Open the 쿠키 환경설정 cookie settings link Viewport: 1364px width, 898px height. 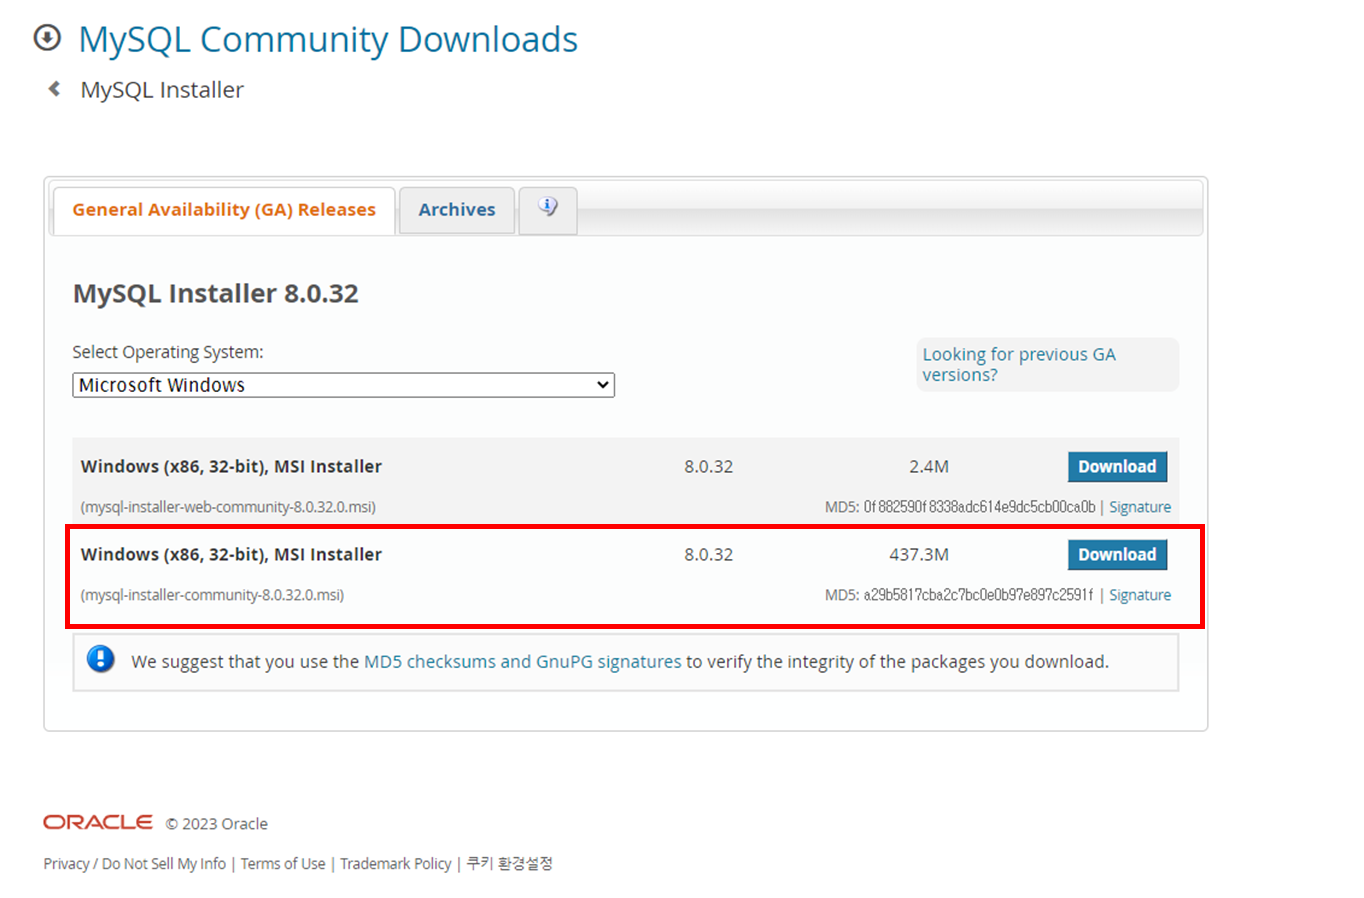[509, 863]
